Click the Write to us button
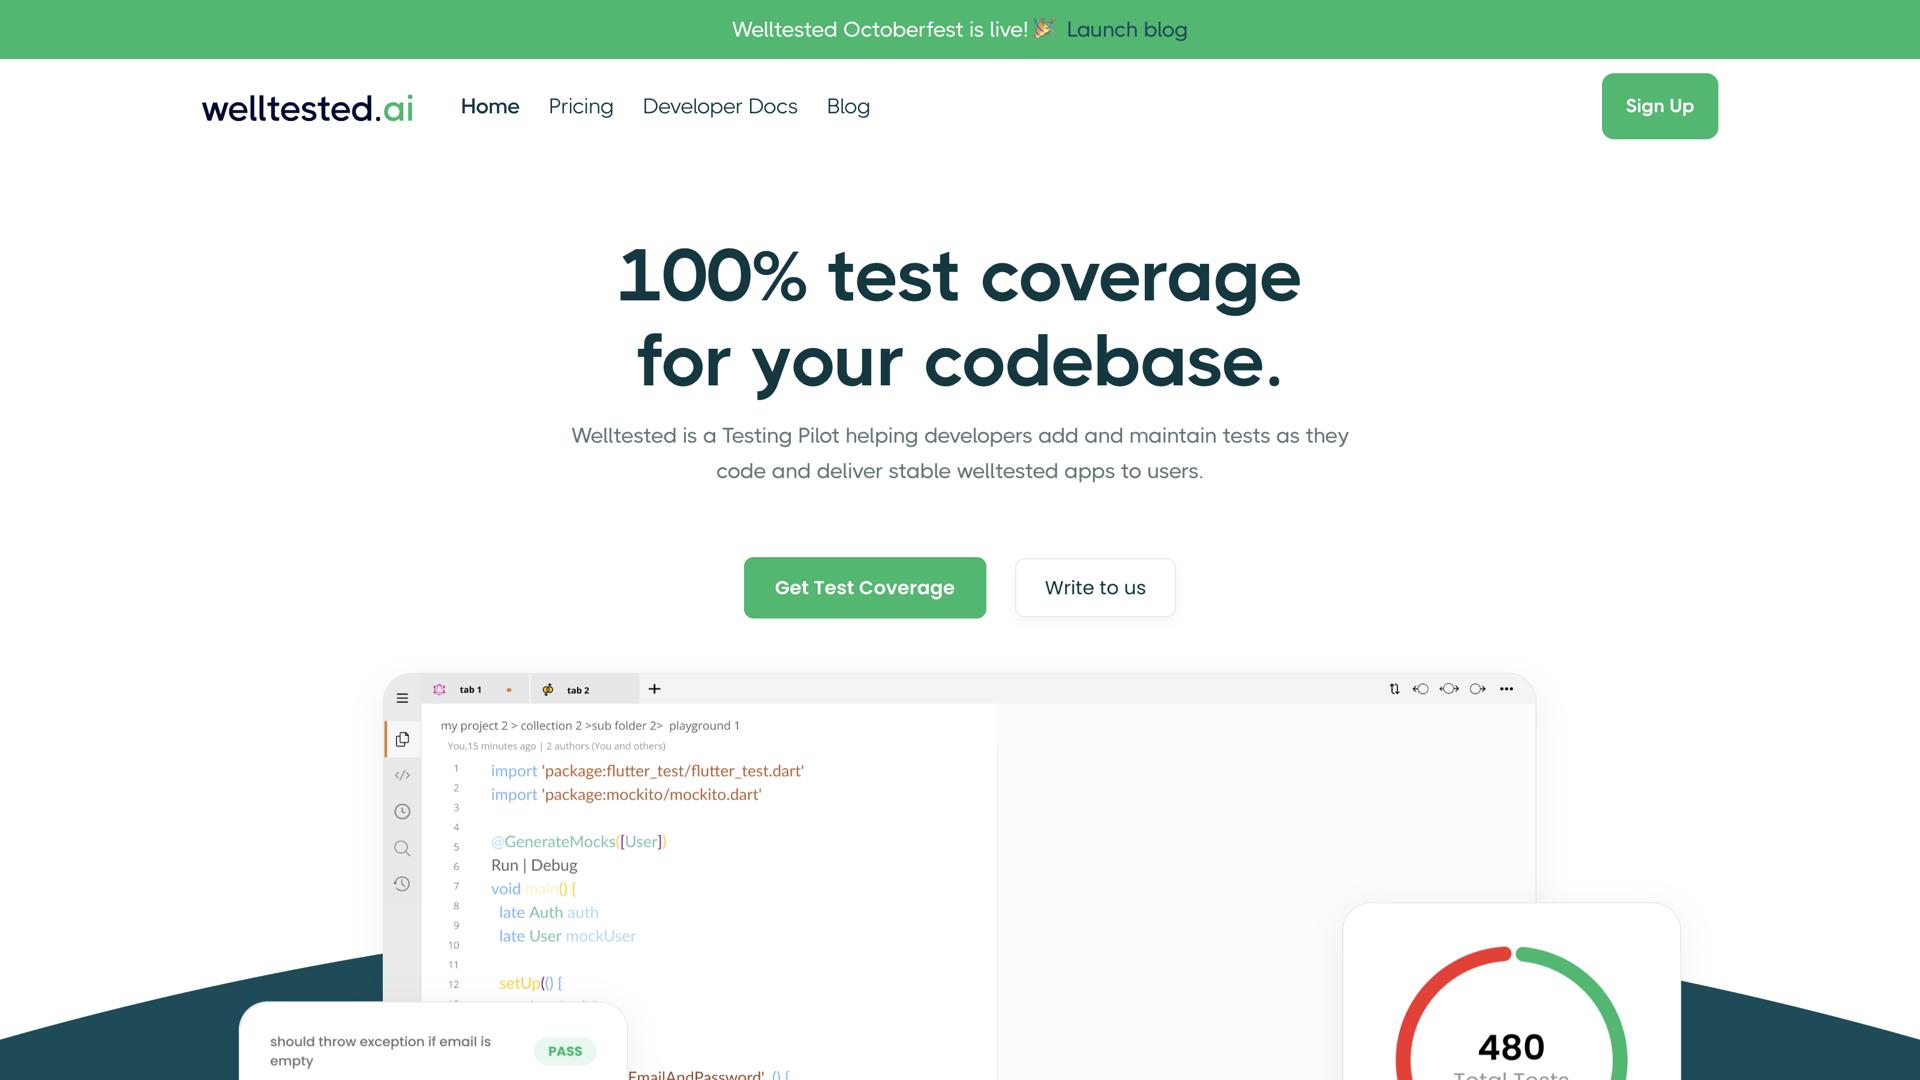The image size is (1920, 1080). (1095, 588)
